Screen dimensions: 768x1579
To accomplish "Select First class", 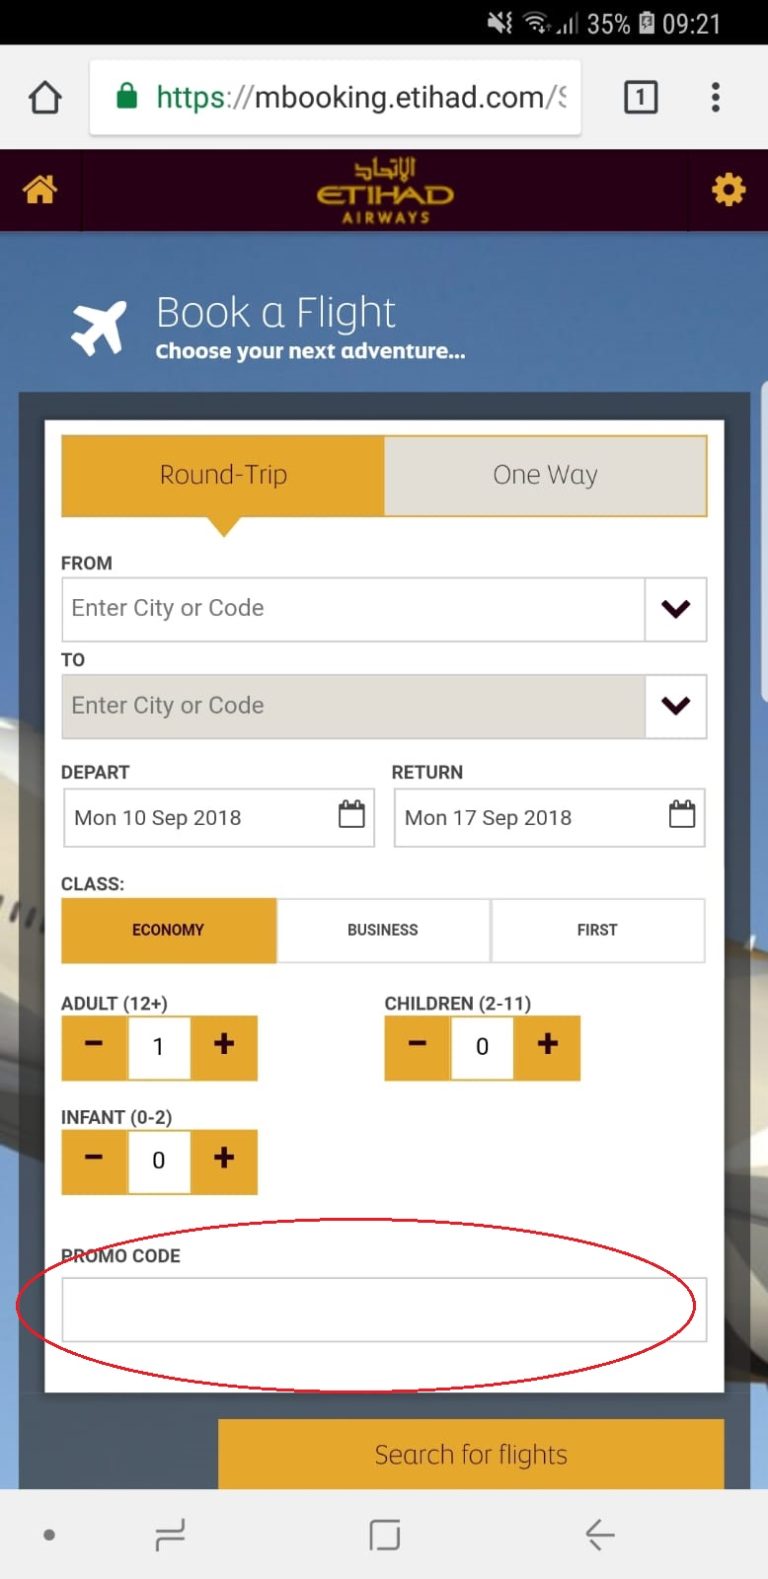I will pyautogui.click(x=598, y=930).
